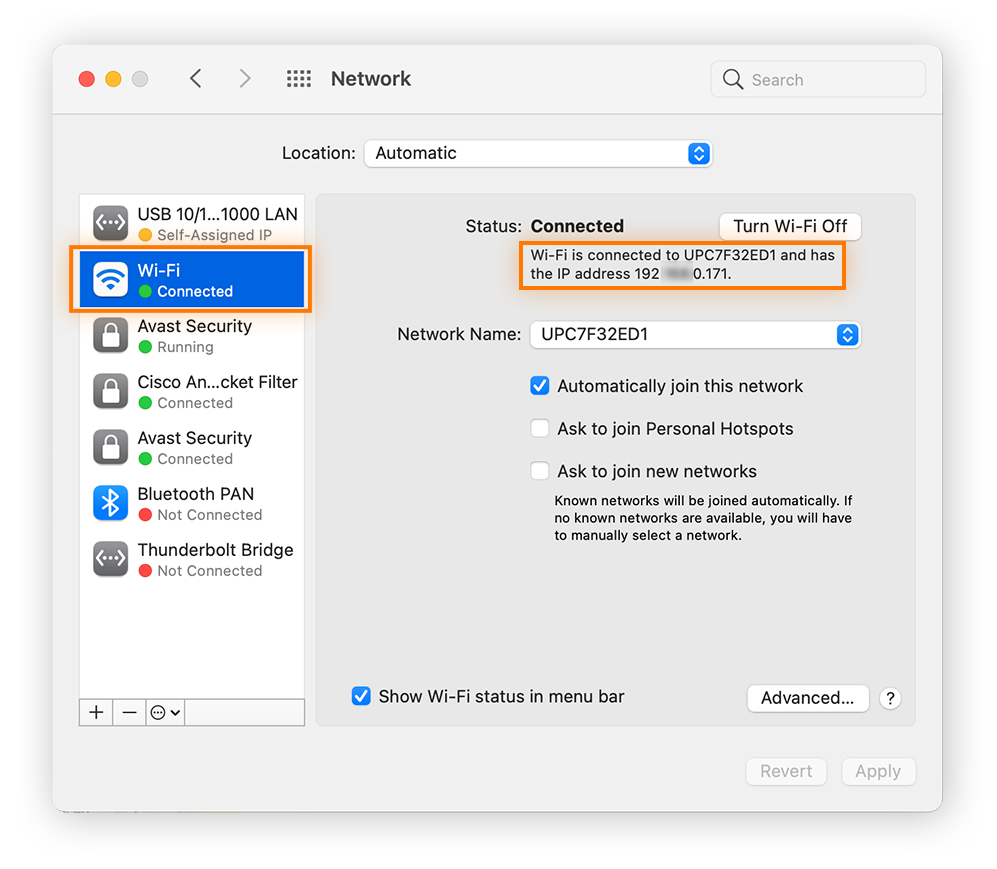Click the Thunderbolt Bridge icon
Viewport: 997px width, 869px height.
110,559
